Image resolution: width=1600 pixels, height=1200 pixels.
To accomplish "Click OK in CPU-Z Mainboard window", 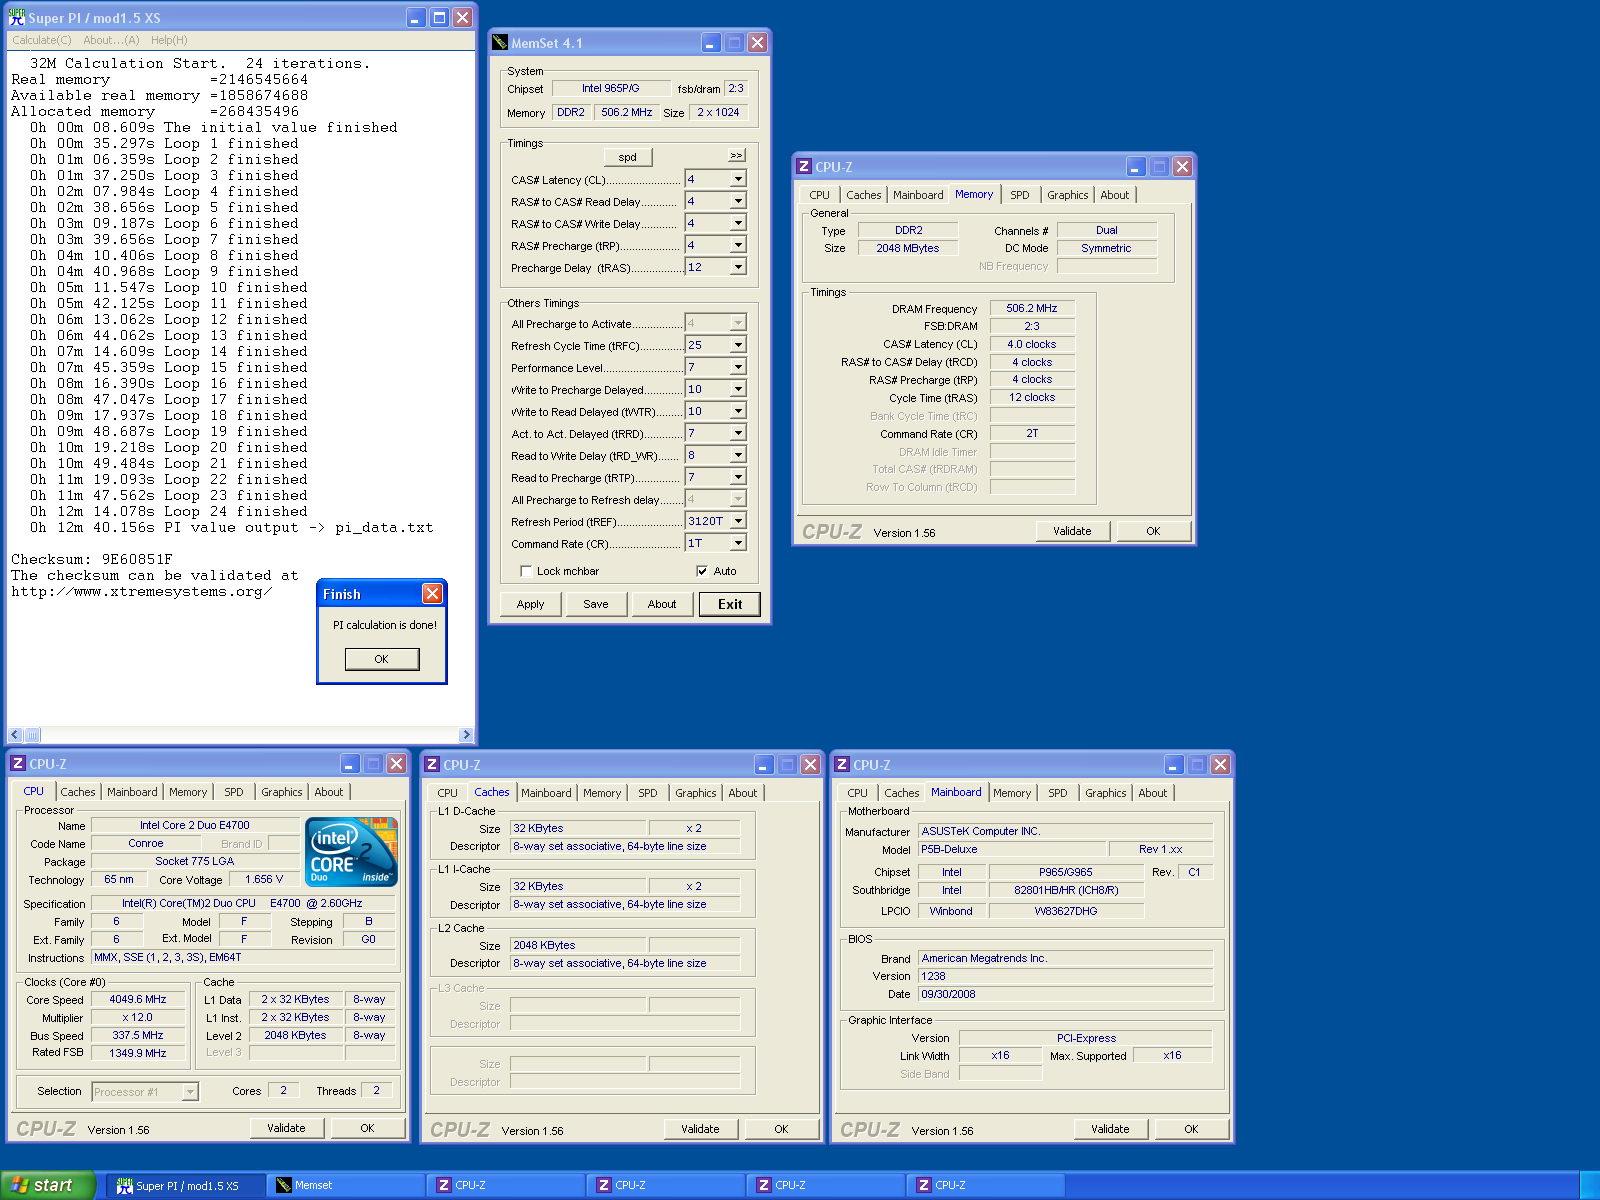I will pyautogui.click(x=1191, y=1129).
